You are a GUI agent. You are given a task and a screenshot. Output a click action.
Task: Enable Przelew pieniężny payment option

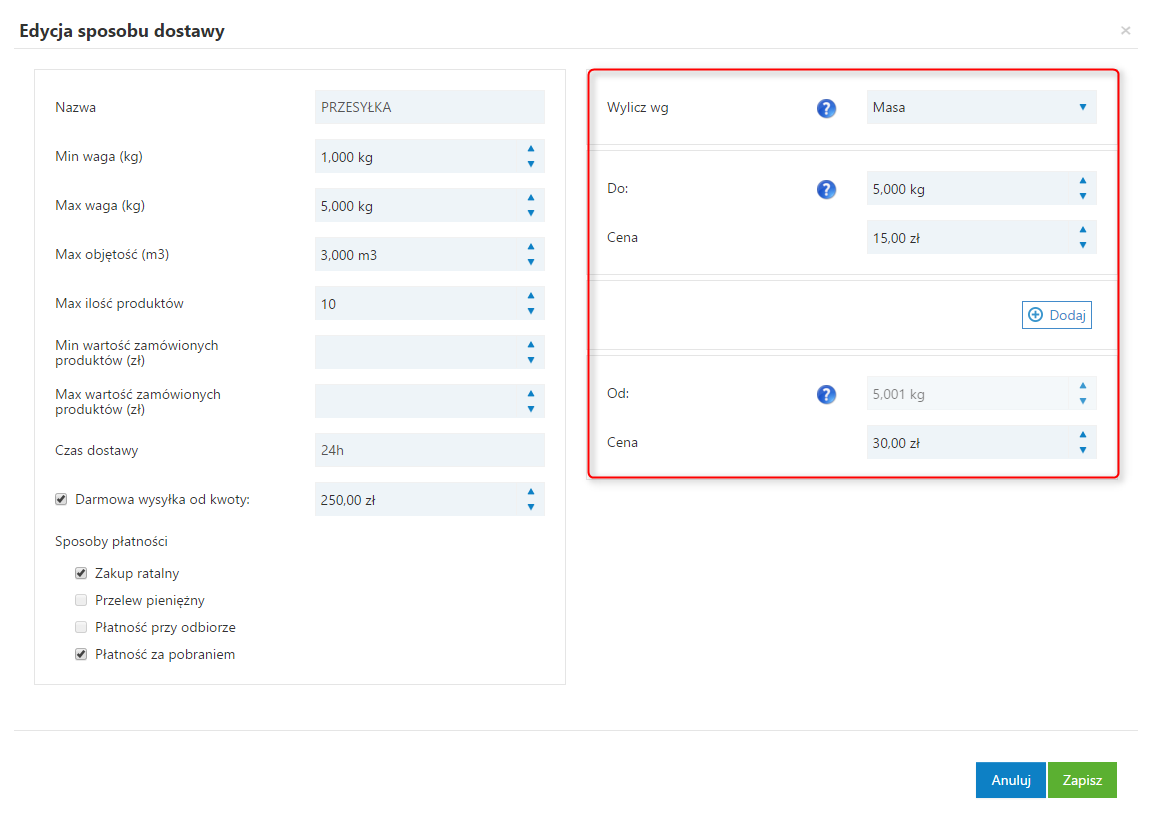click(x=81, y=601)
